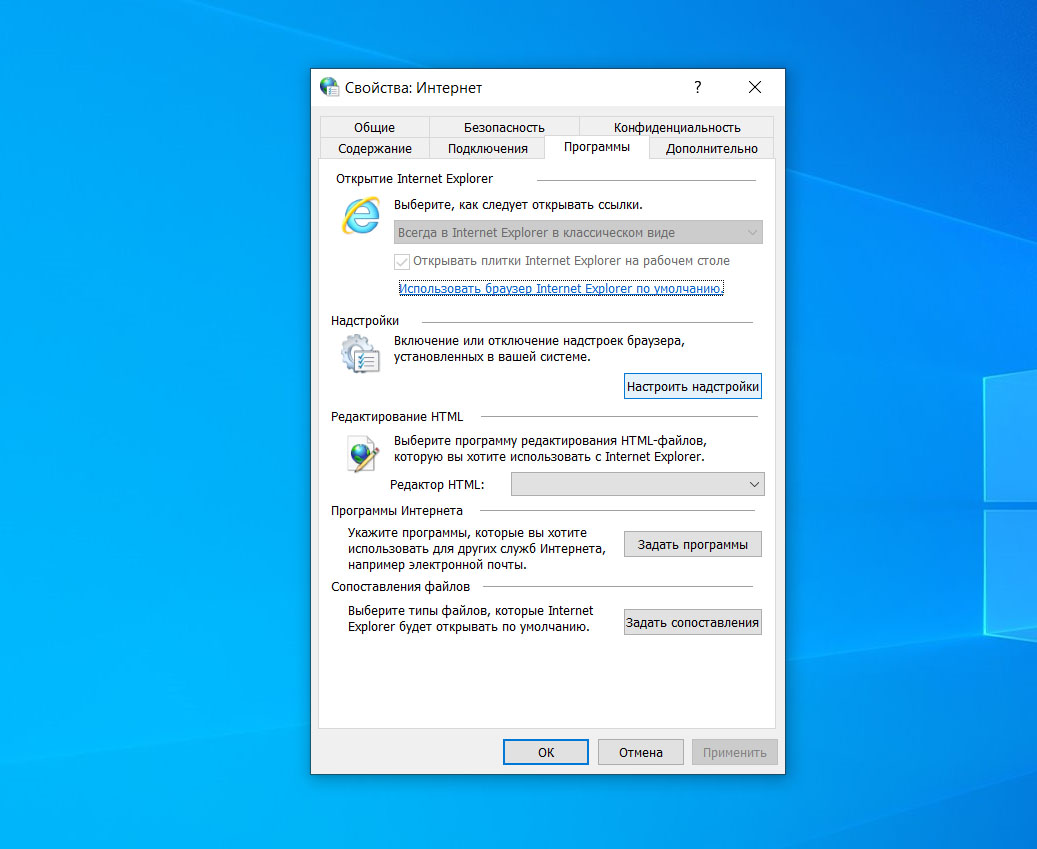Open the Редактор HTML dropdown
Image resolution: width=1037 pixels, height=849 pixels.
tap(637, 483)
